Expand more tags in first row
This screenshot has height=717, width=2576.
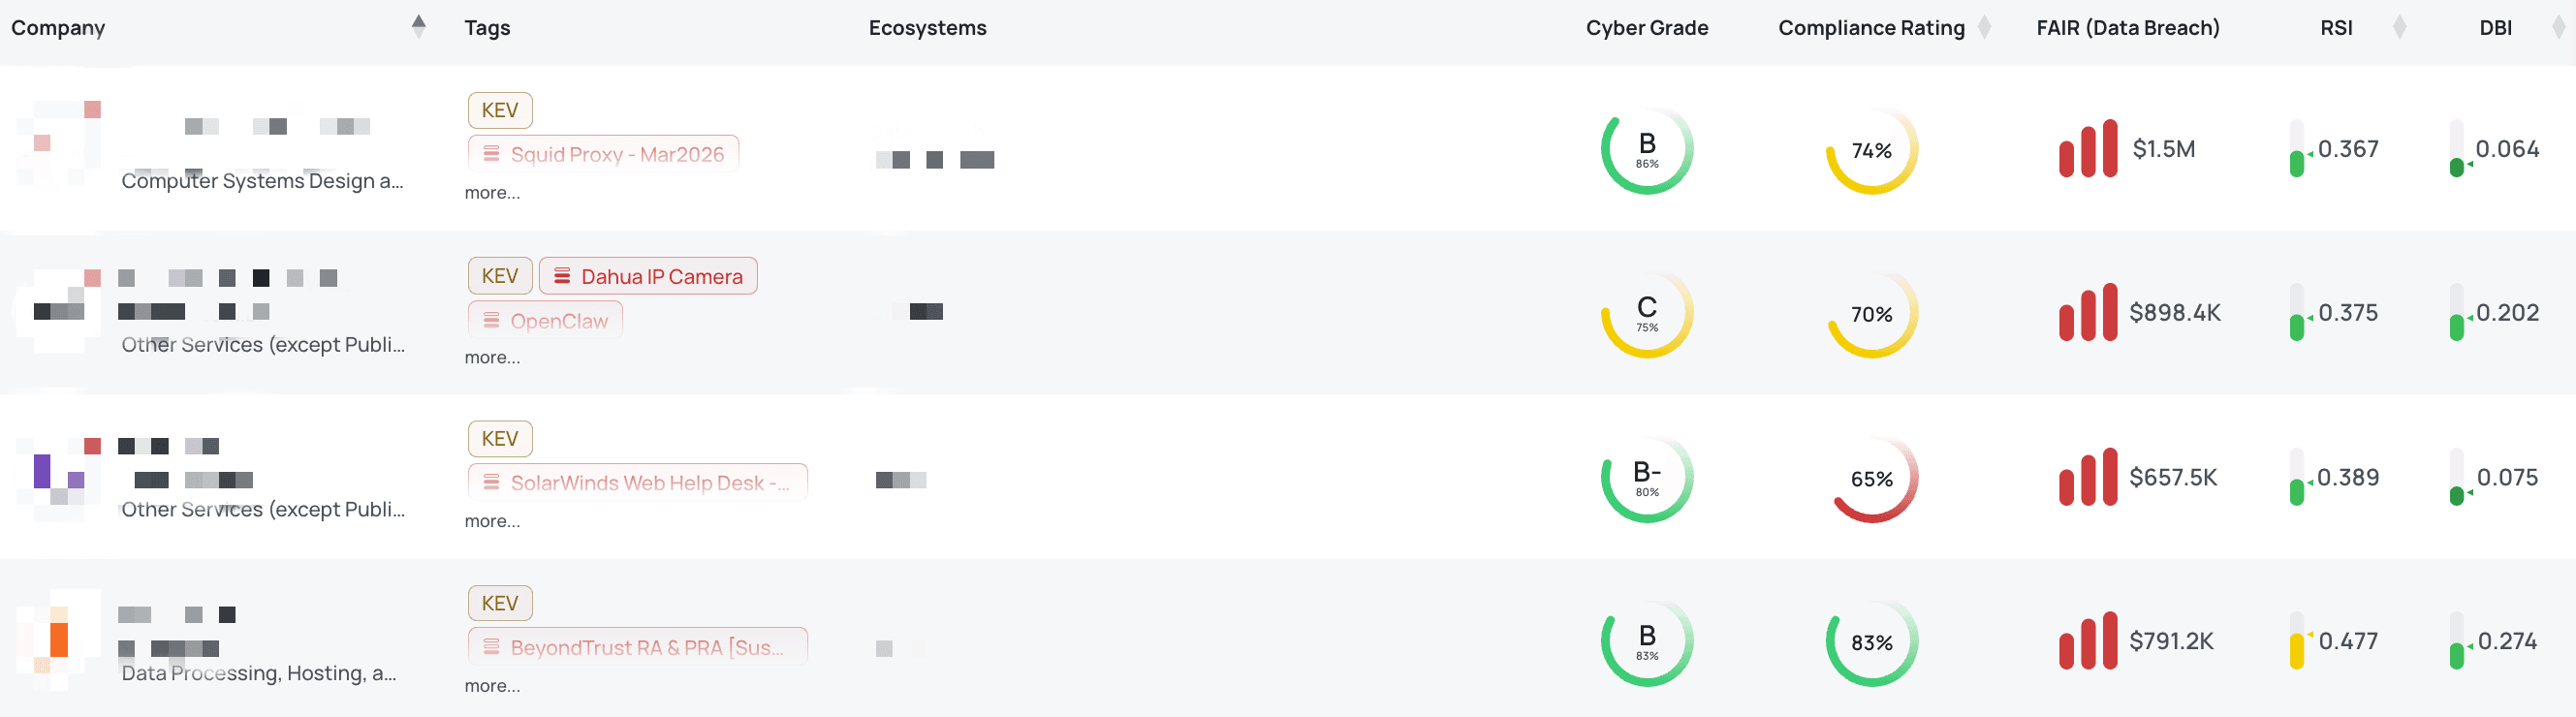[x=492, y=193]
